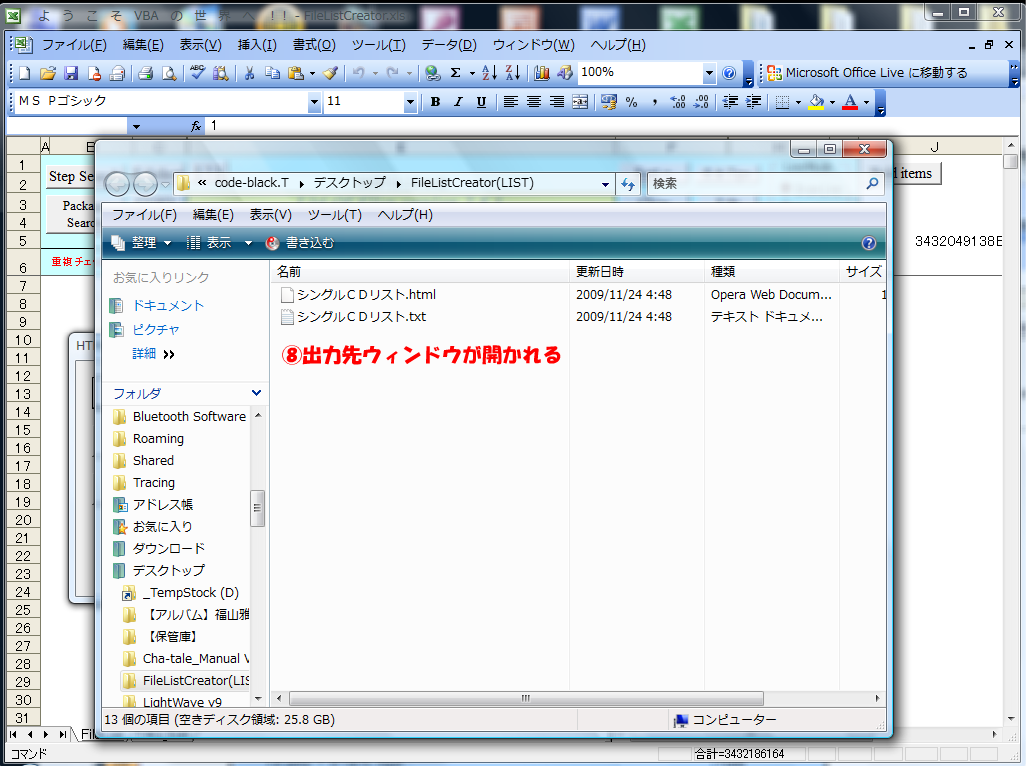Open Explorer address bar history dropdown
This screenshot has width=1026, height=766.
tap(605, 184)
